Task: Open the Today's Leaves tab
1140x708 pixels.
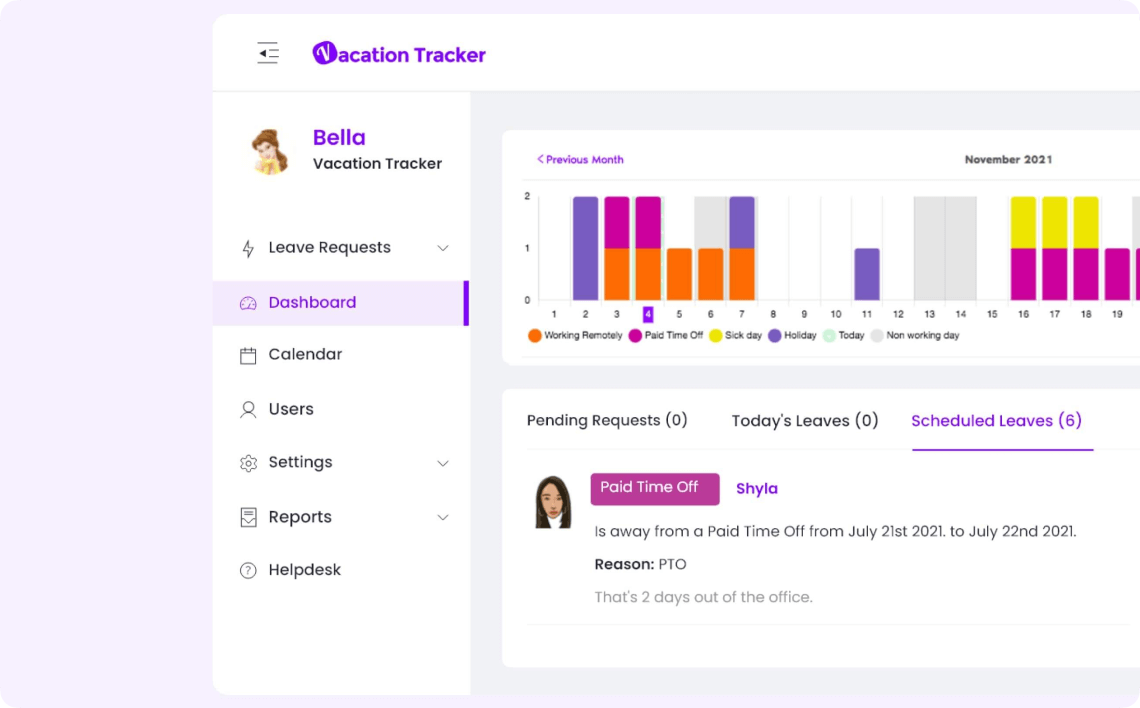Action: point(805,420)
